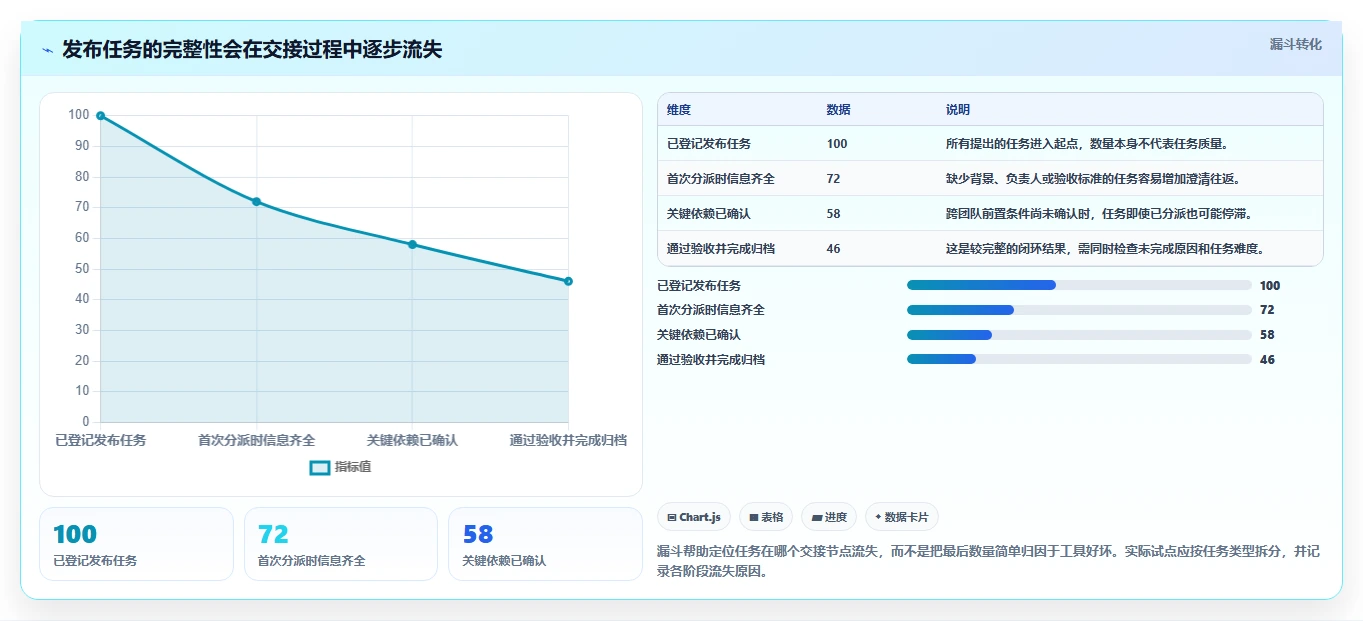Click the 通过验收并完成归档 cell in the table
The width and height of the screenshot is (1363, 621).
pos(721,249)
